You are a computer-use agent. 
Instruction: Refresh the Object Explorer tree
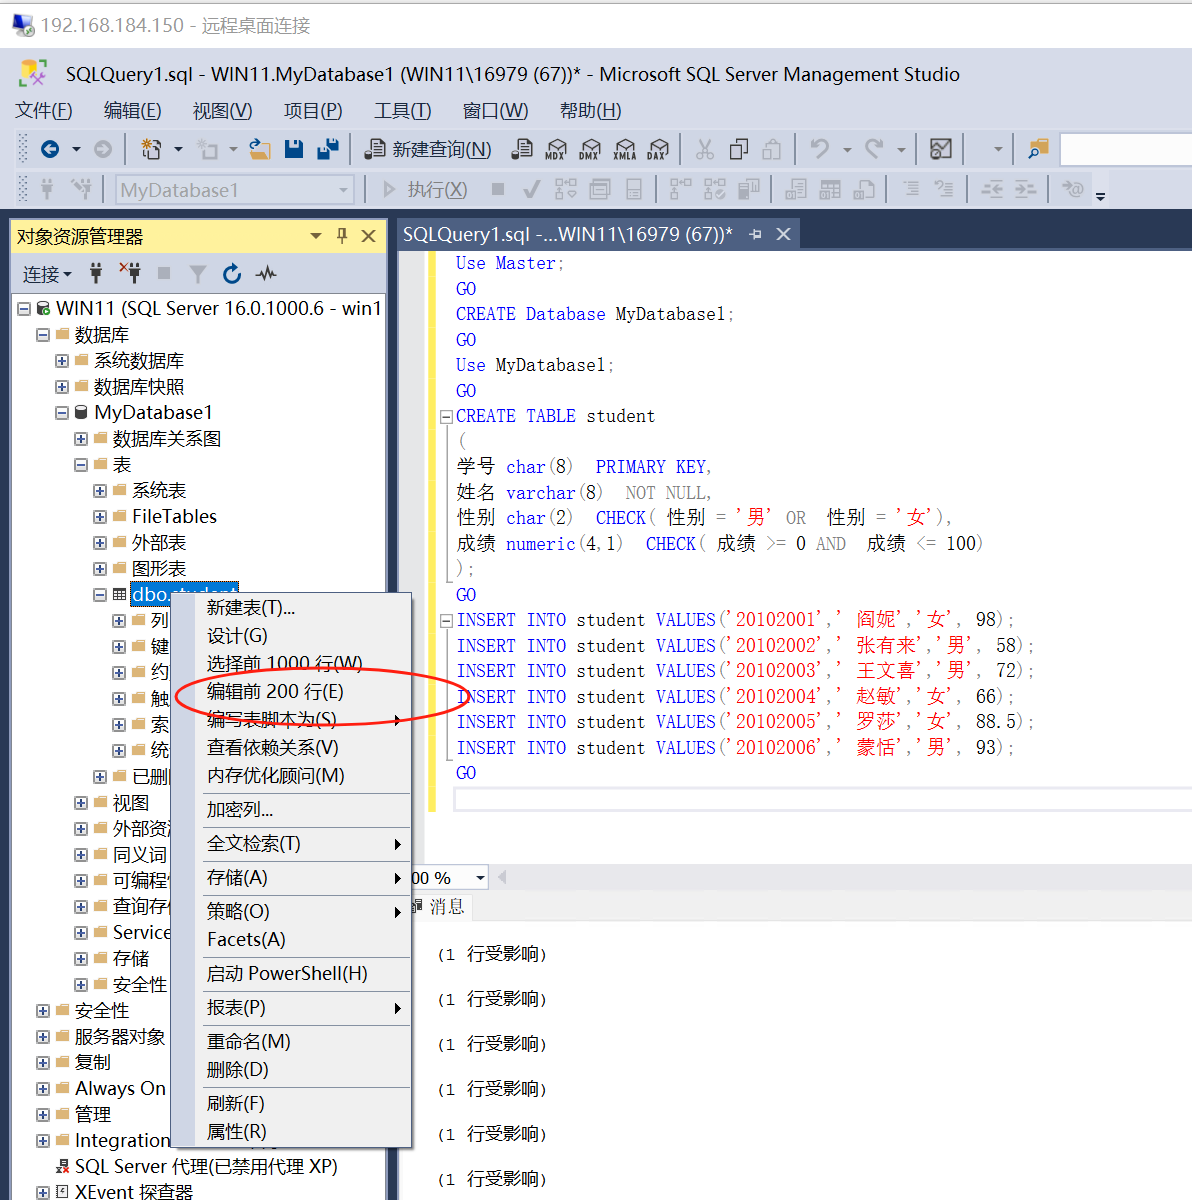click(232, 273)
